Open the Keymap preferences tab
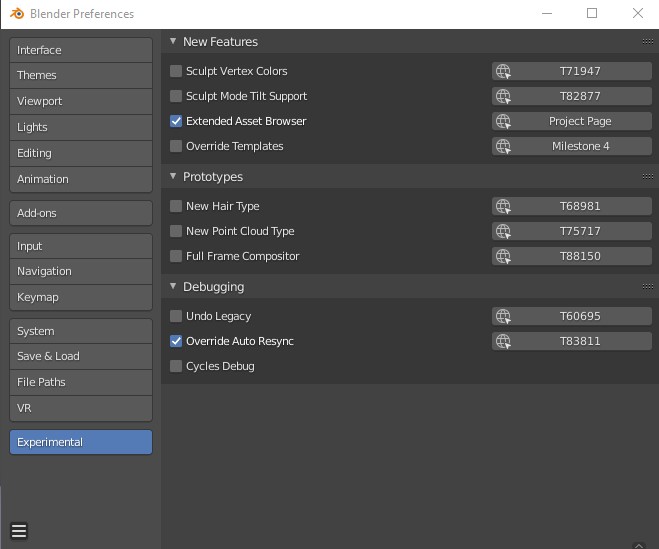The height and width of the screenshot is (549, 659). tap(81, 297)
